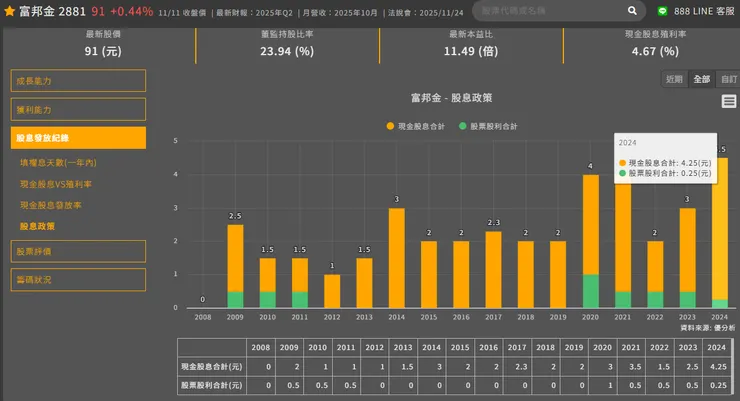
Task: Expand the 籌碼狀況 sidebar section
Action: [x=78, y=280]
